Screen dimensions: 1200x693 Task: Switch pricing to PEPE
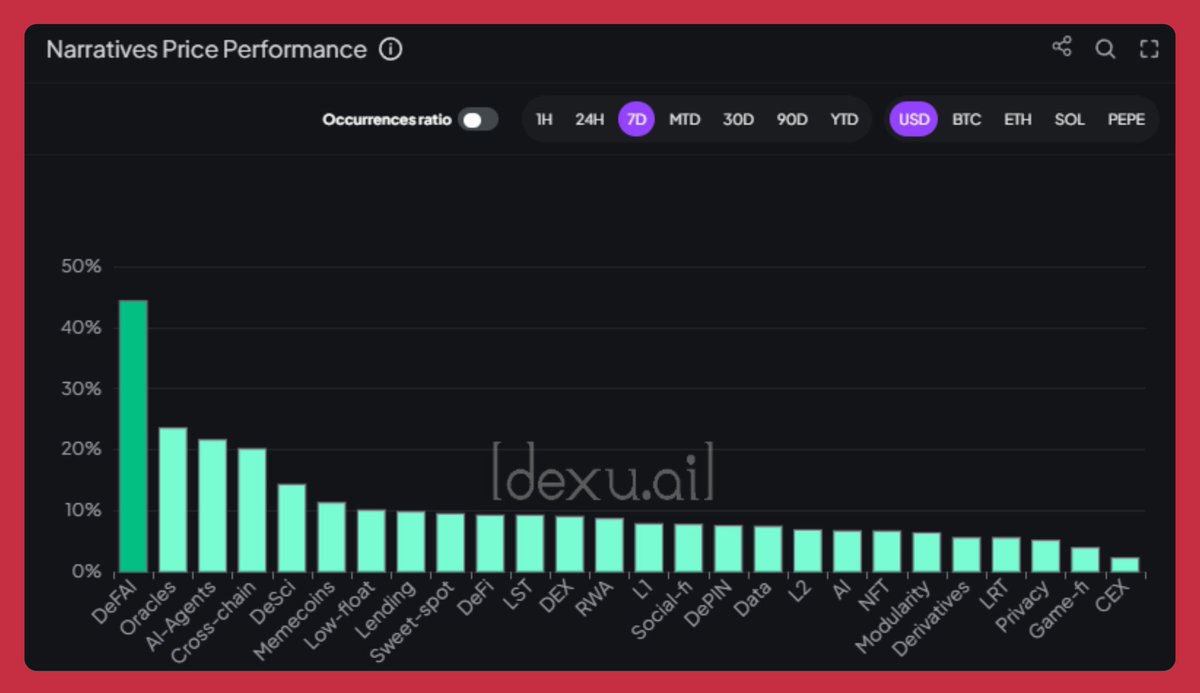point(1126,119)
